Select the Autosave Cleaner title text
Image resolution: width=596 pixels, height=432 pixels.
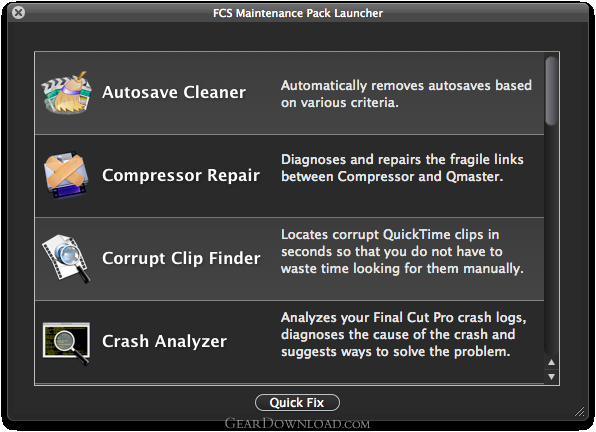(174, 92)
